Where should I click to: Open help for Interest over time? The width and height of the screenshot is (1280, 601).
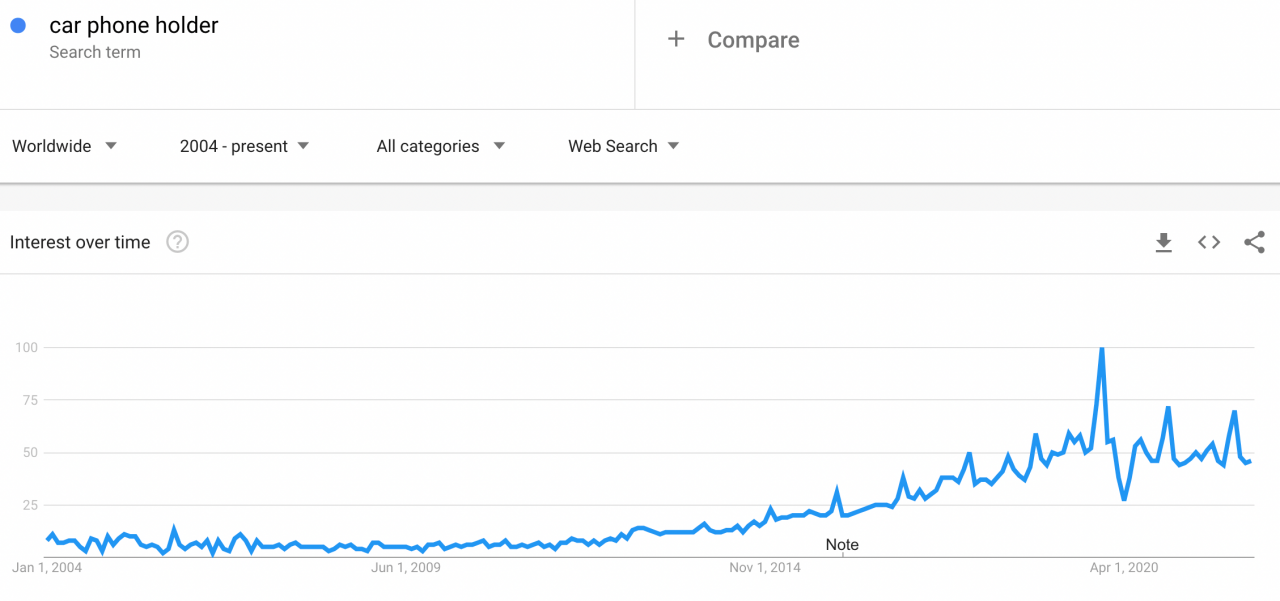pyautogui.click(x=177, y=242)
